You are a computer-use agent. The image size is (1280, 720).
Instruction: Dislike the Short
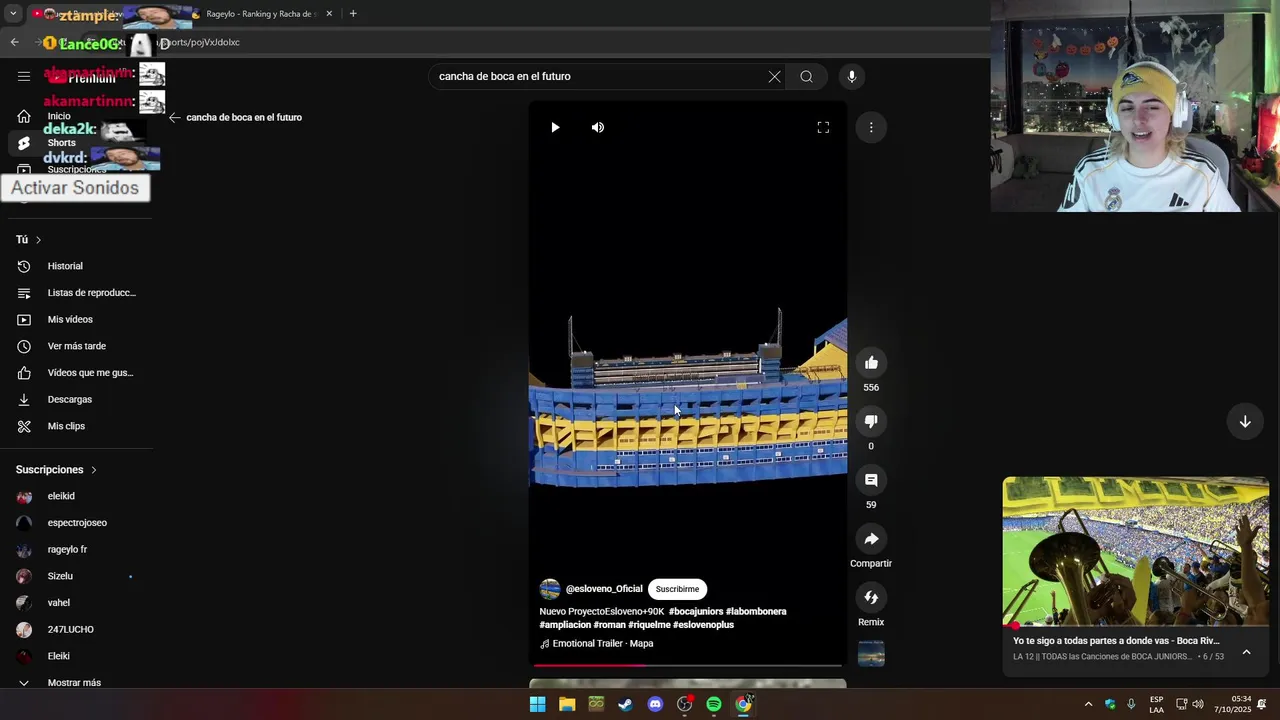coord(871,421)
